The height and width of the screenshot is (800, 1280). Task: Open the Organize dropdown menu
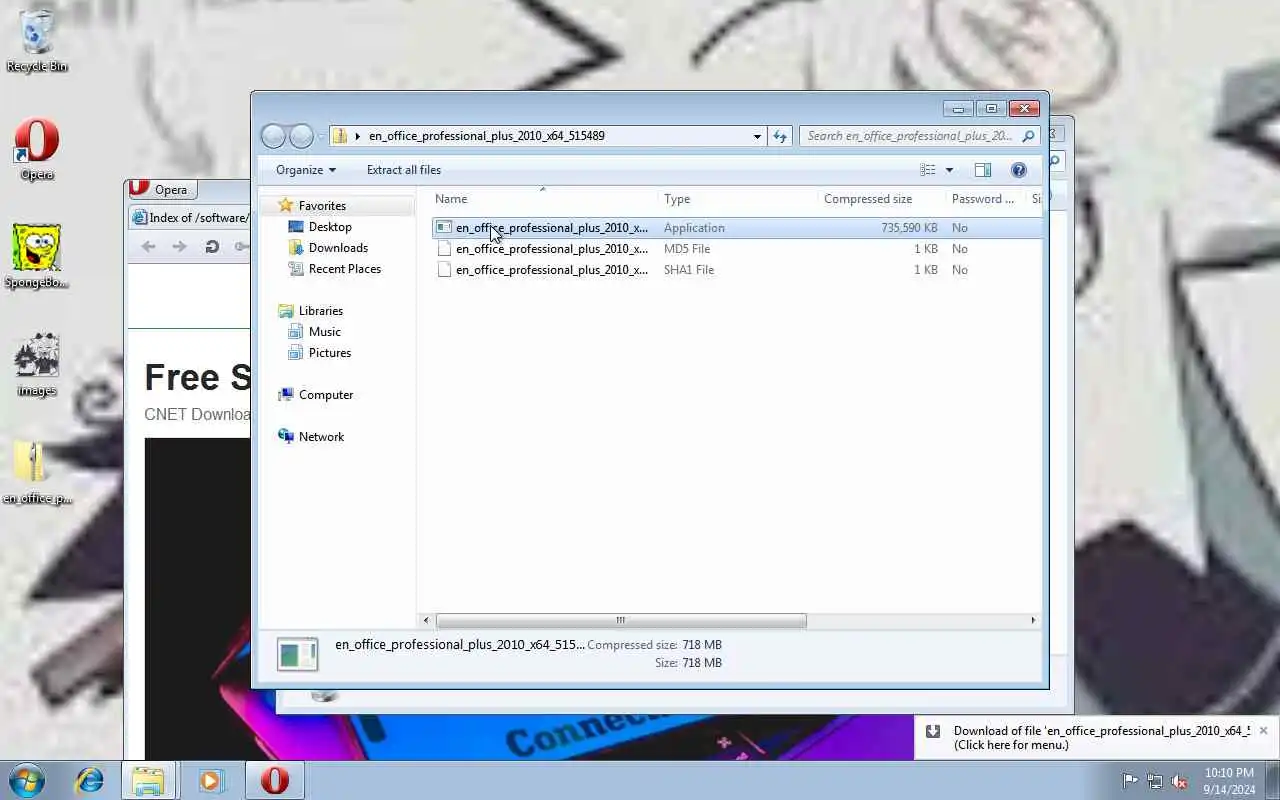(306, 170)
